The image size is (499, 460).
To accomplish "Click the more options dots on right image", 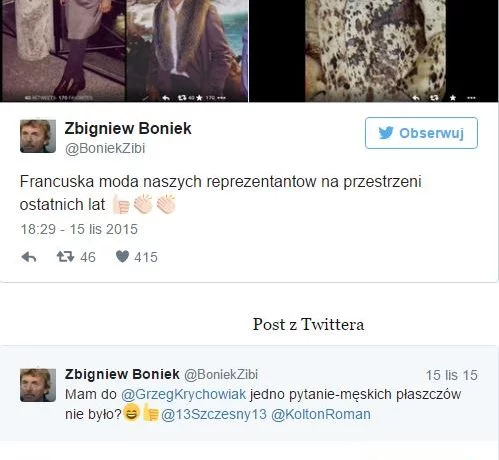I will [x=471, y=98].
